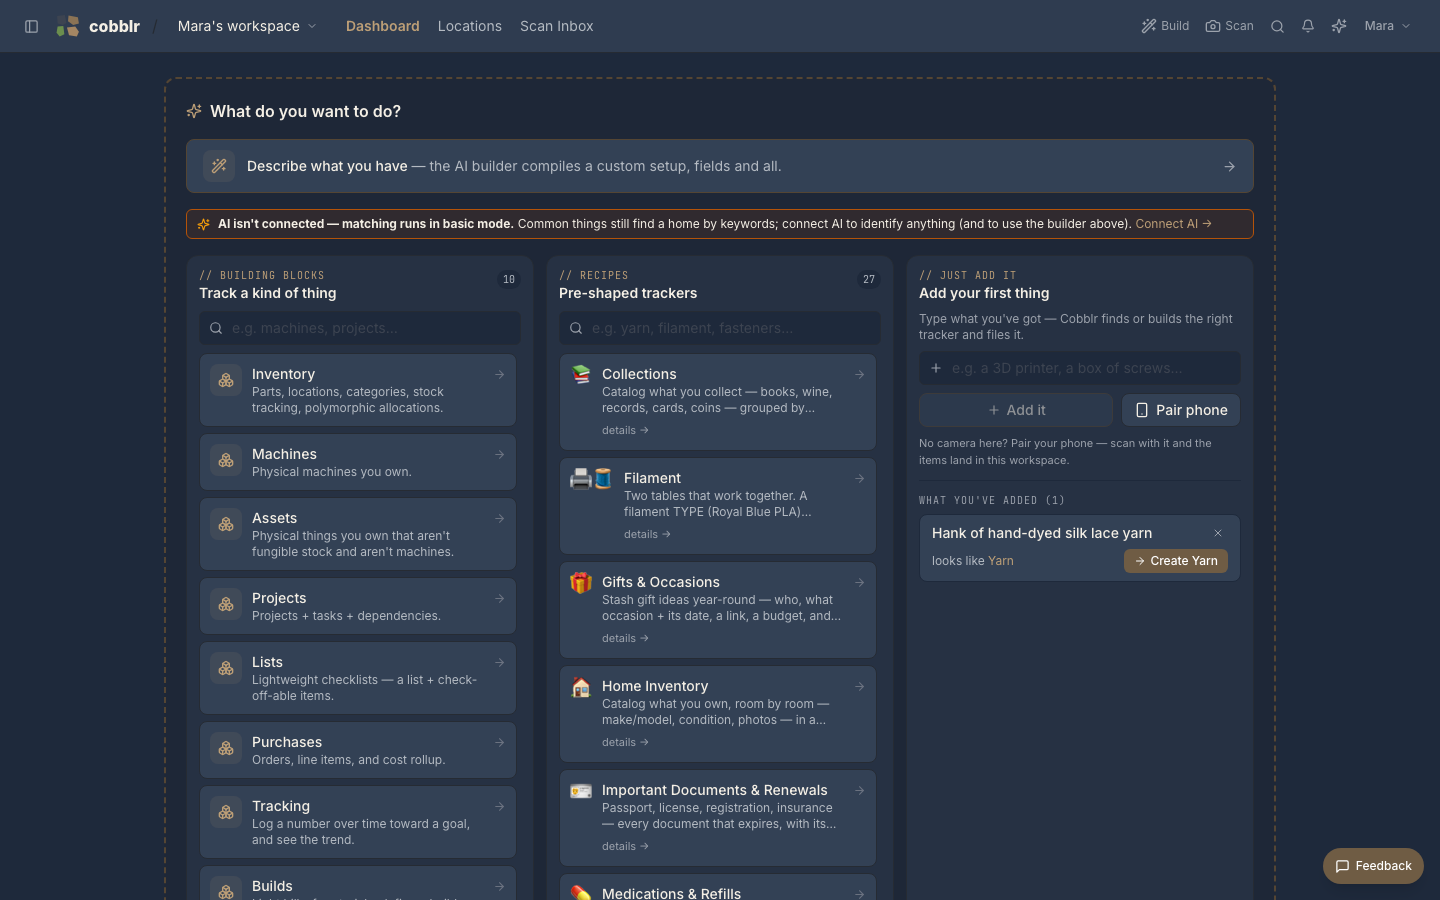Click arrow on Purchases card

500,742
